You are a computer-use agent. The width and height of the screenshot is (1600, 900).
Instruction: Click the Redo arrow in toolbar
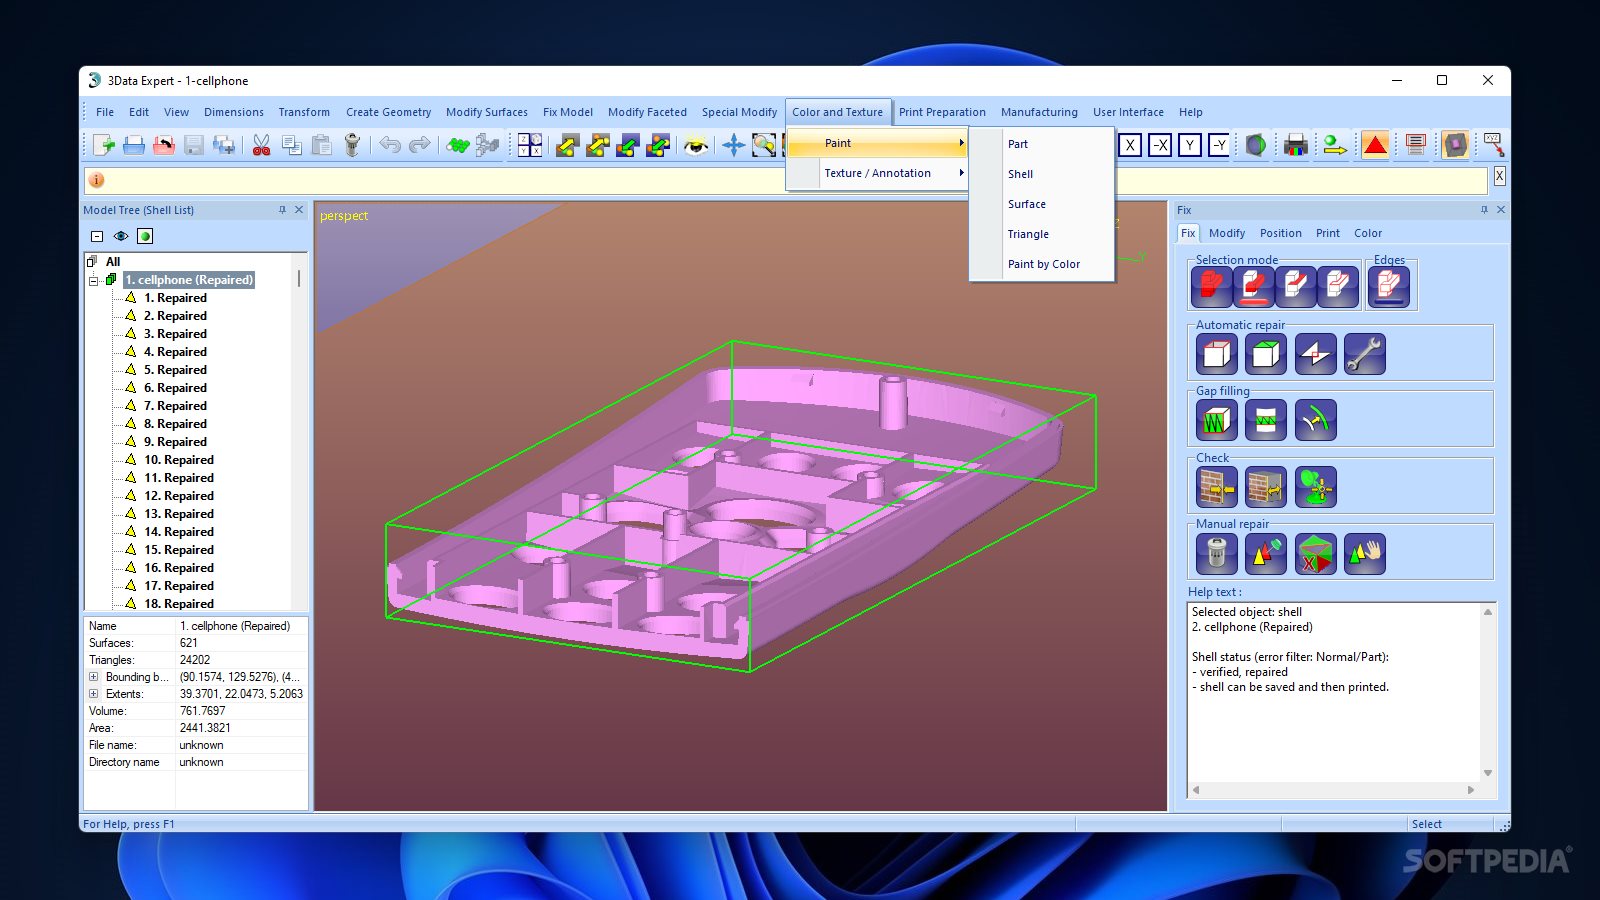(x=420, y=145)
